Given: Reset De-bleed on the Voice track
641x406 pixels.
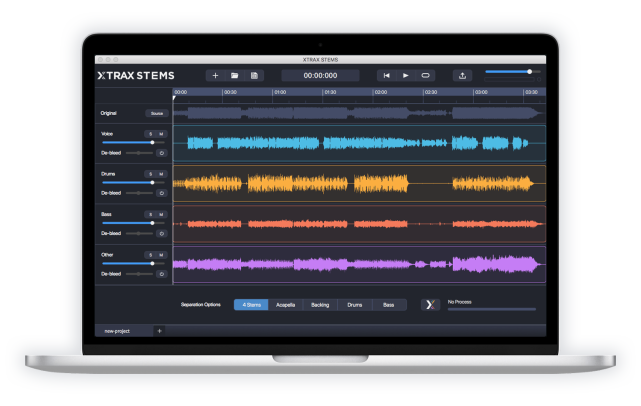Looking at the screenshot, I should 161,153.
